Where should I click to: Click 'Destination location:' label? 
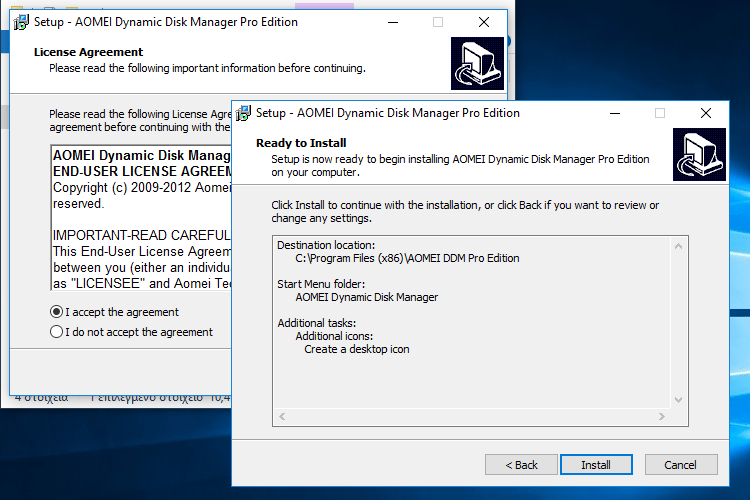(326, 245)
